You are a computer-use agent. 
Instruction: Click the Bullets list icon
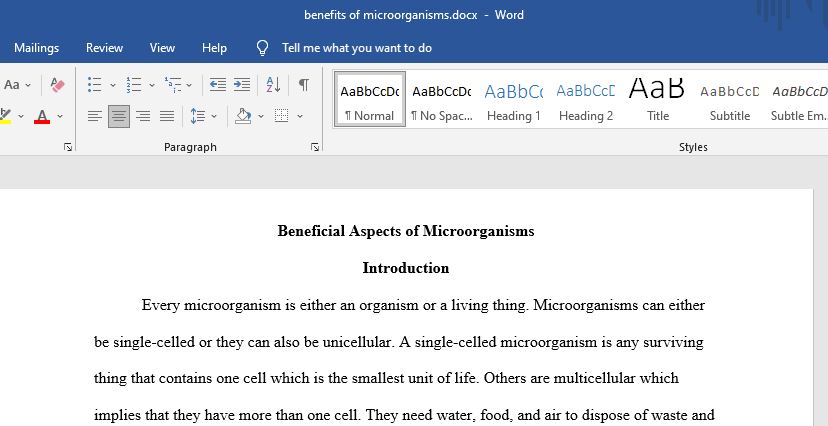95,84
